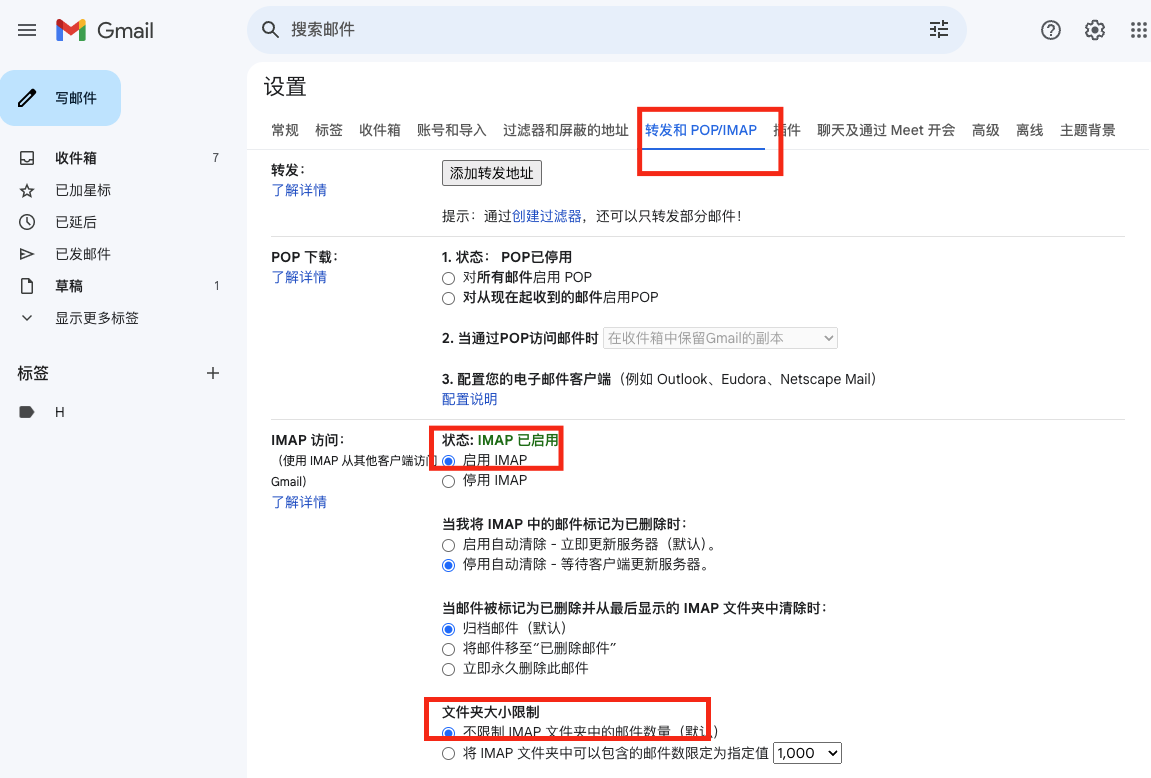The image size is (1151, 778).
Task: Open the main menu hamburger icon
Action: click(x=27, y=30)
